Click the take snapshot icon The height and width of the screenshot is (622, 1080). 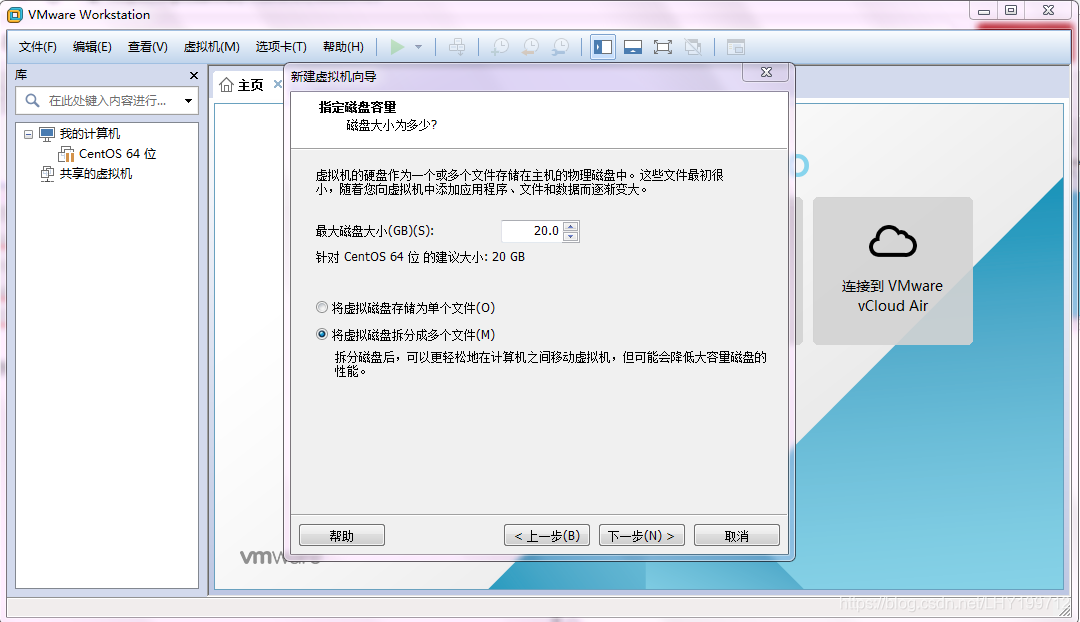(x=500, y=47)
